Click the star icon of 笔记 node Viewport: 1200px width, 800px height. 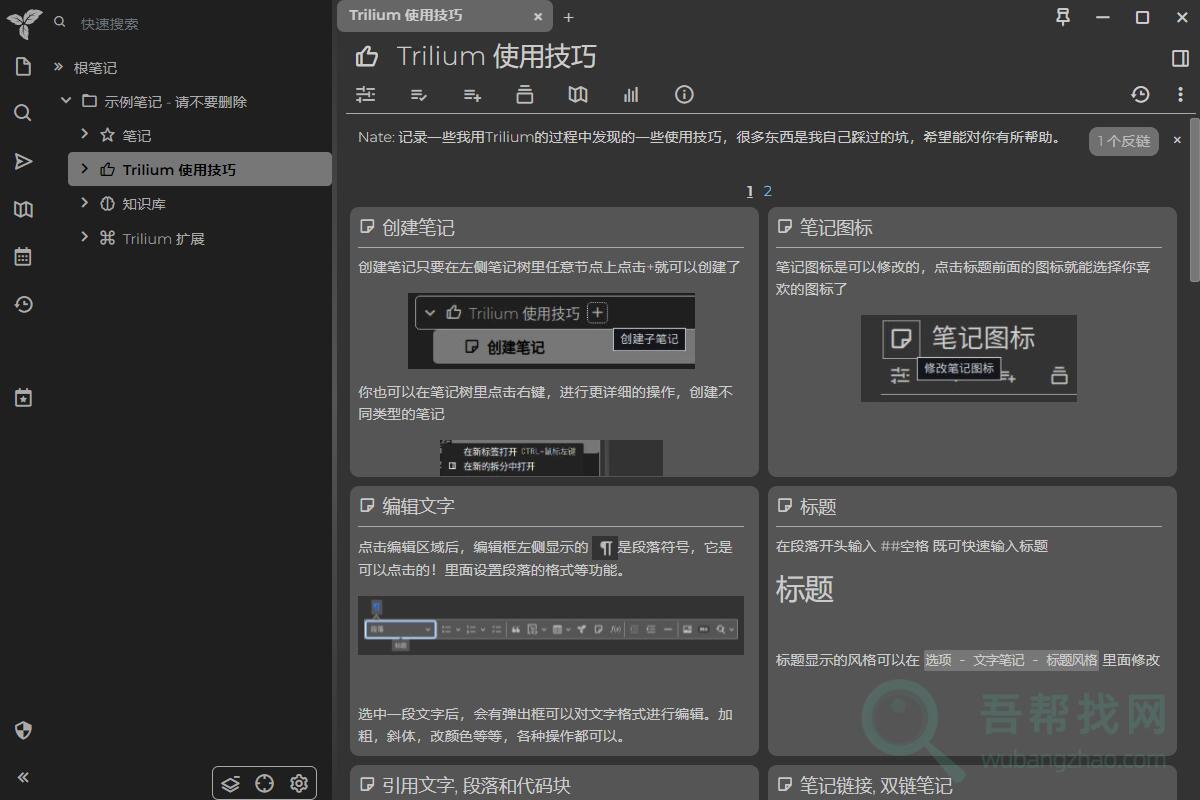click(x=107, y=135)
